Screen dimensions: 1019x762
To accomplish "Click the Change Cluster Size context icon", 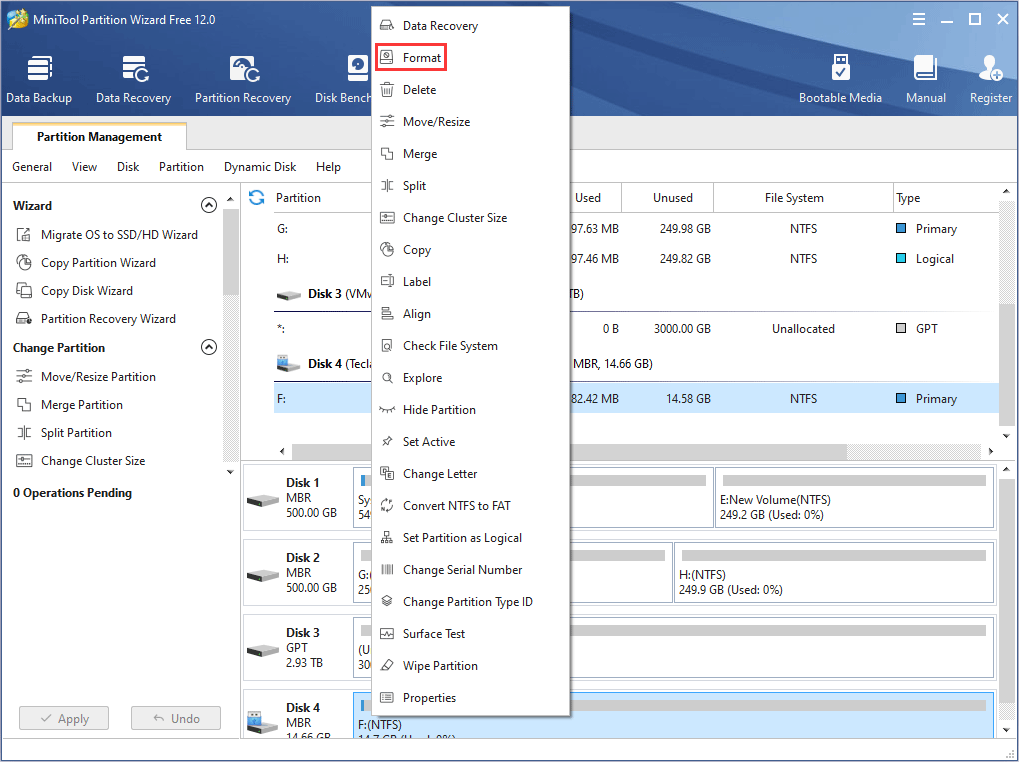I will (387, 218).
